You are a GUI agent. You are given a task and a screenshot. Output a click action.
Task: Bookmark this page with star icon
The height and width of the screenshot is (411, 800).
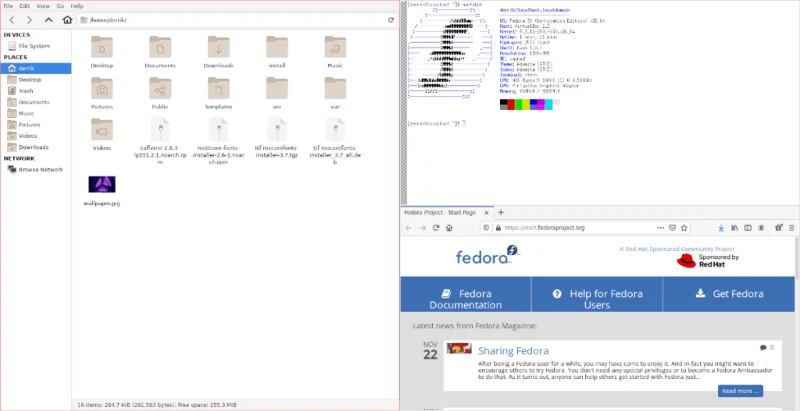pos(684,228)
